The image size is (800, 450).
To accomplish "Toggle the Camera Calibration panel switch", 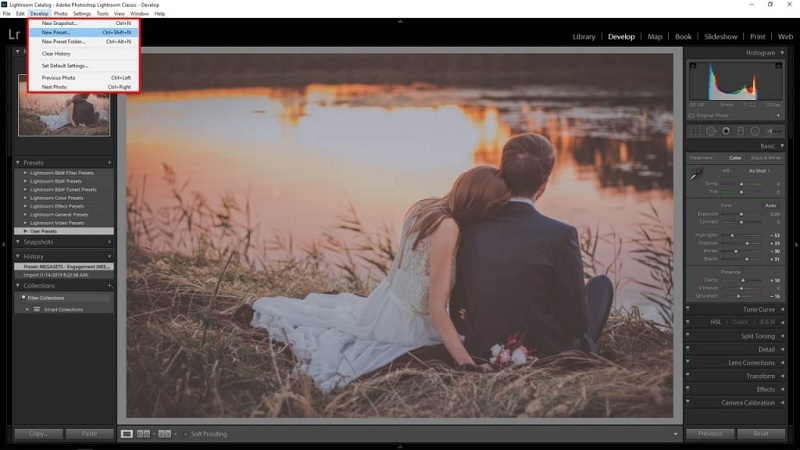I will point(688,402).
